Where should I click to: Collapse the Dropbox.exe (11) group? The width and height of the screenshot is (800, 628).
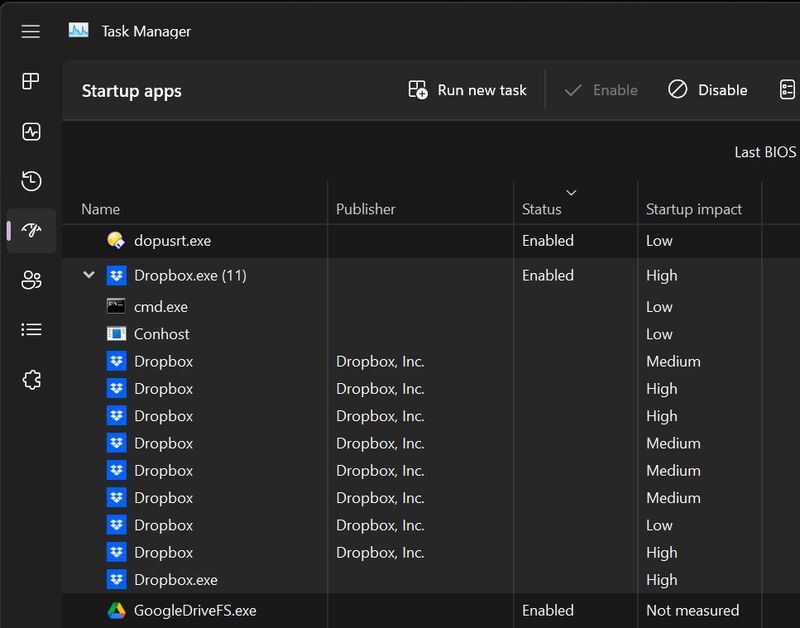coord(89,275)
